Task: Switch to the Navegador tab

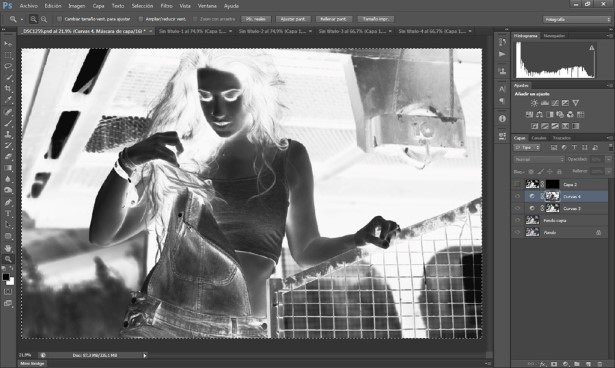Action: 554,36
